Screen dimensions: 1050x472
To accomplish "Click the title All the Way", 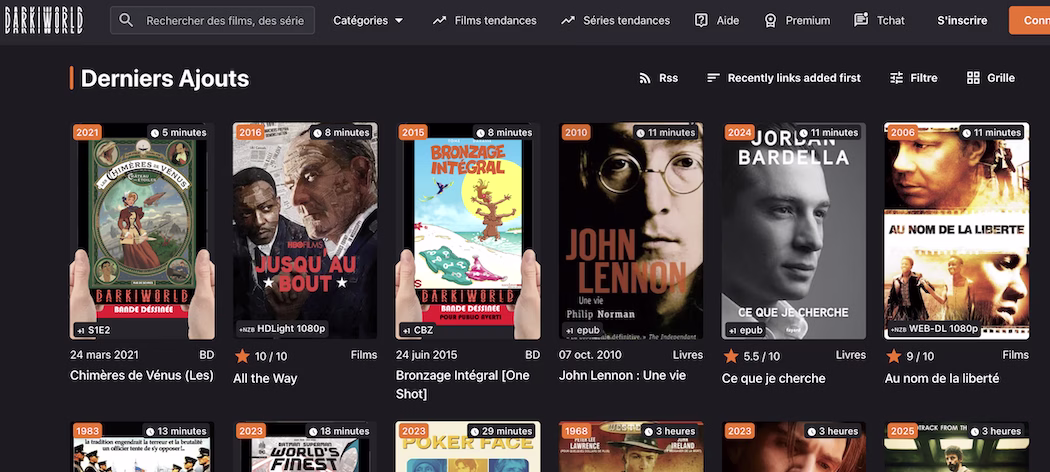I will [x=265, y=379].
